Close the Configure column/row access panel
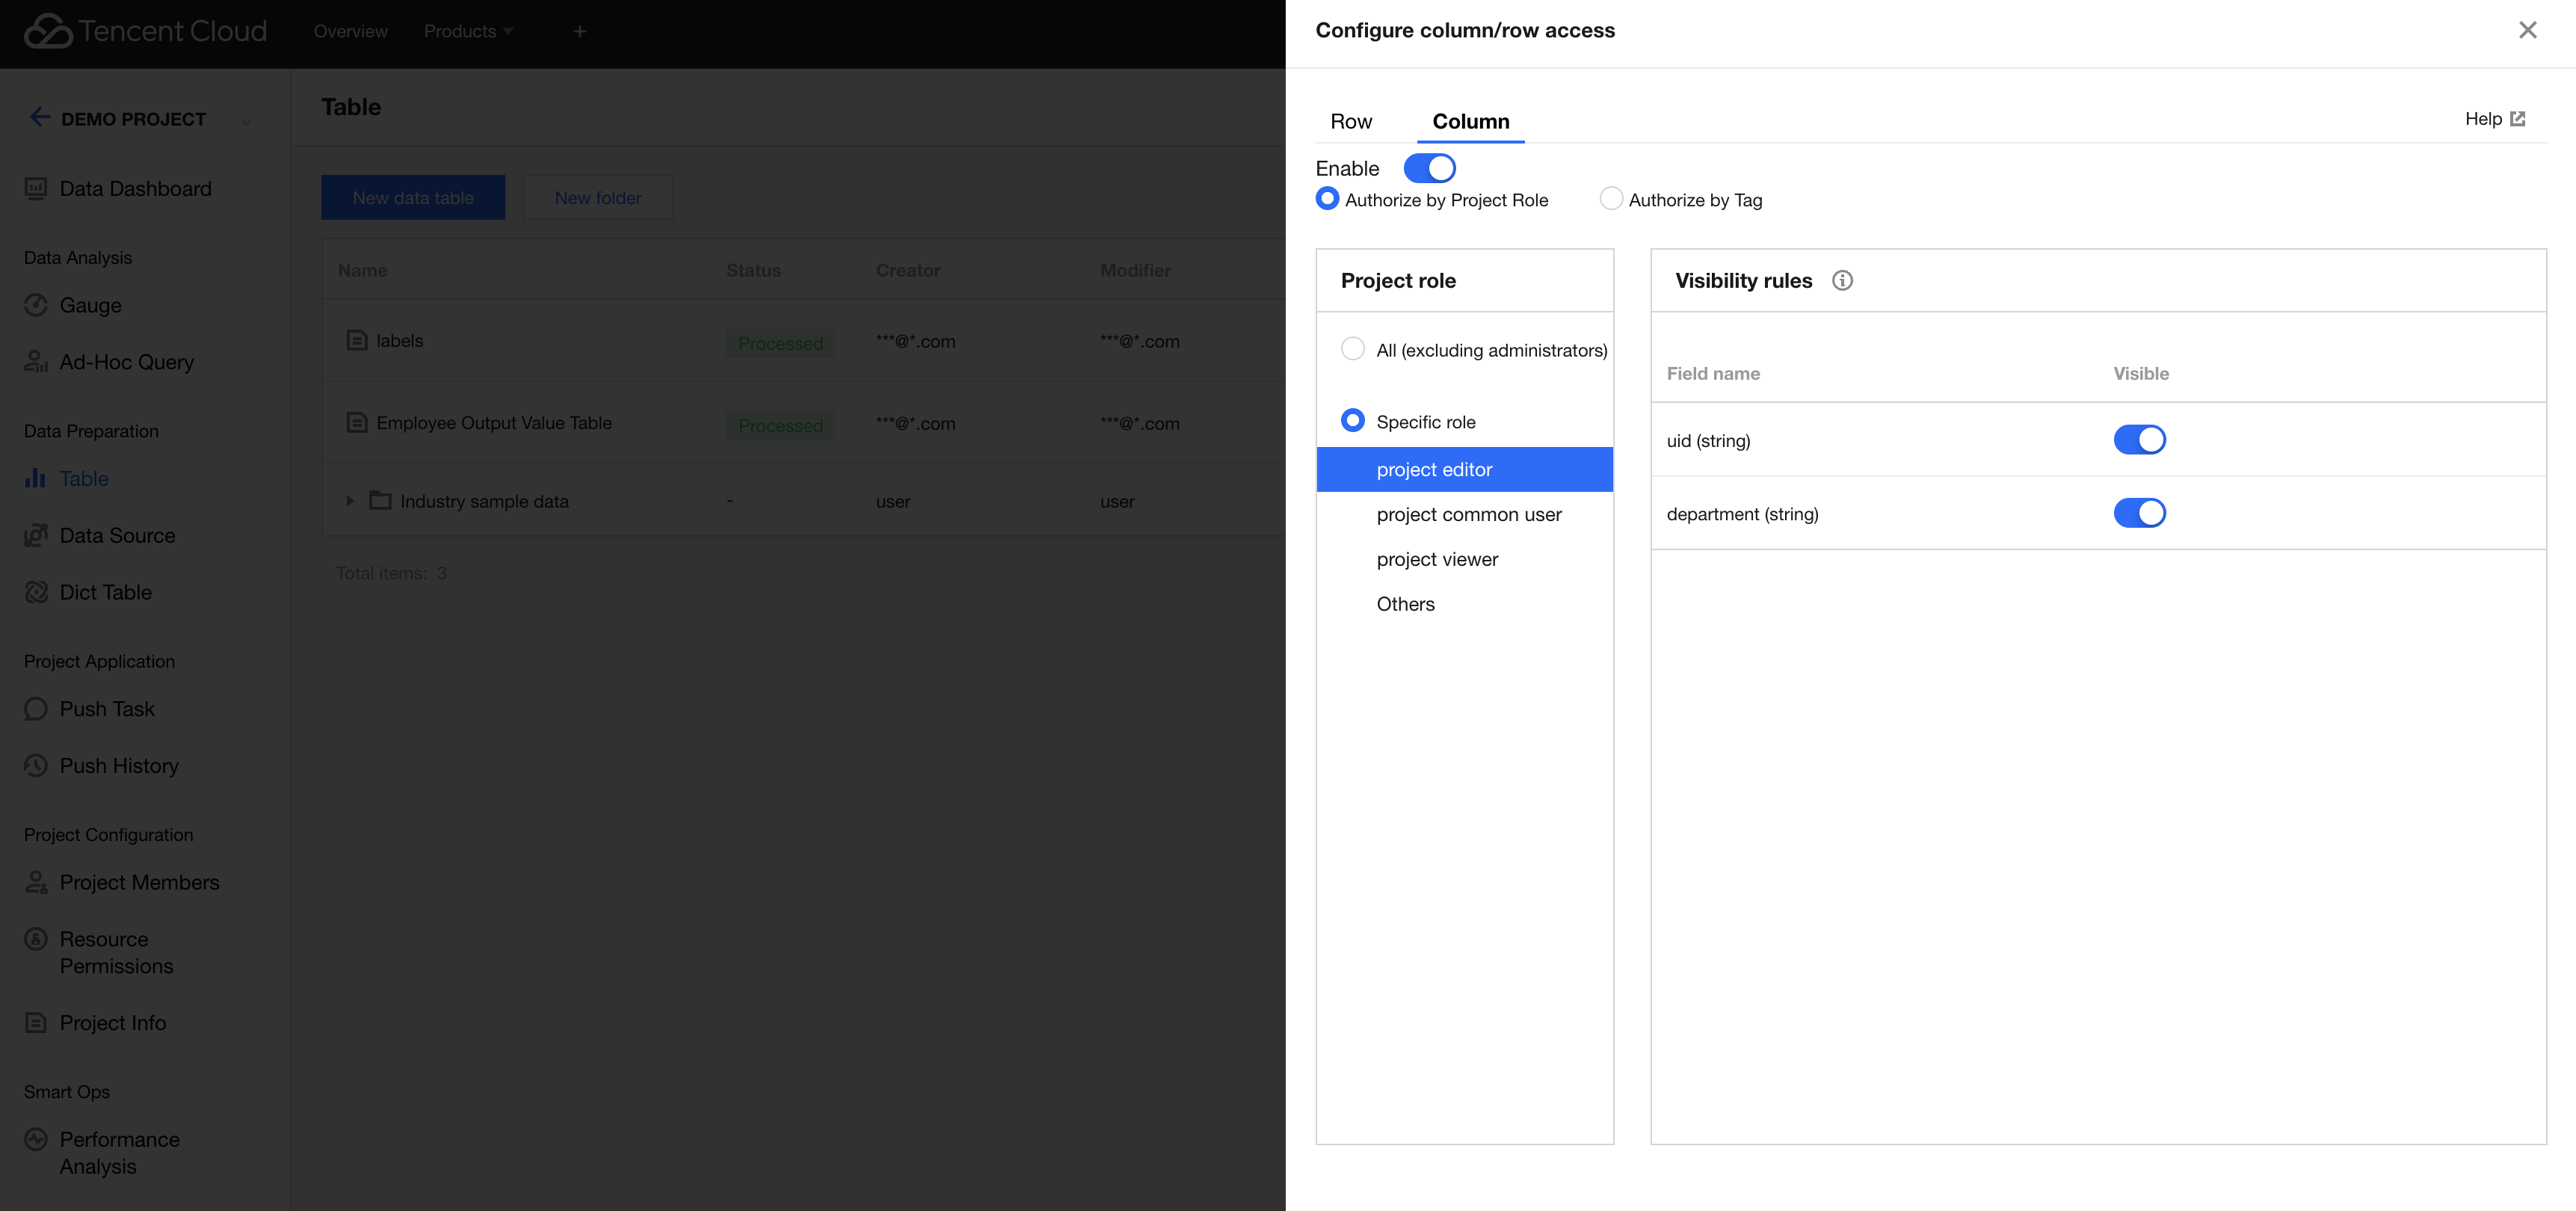 pos(2528,30)
